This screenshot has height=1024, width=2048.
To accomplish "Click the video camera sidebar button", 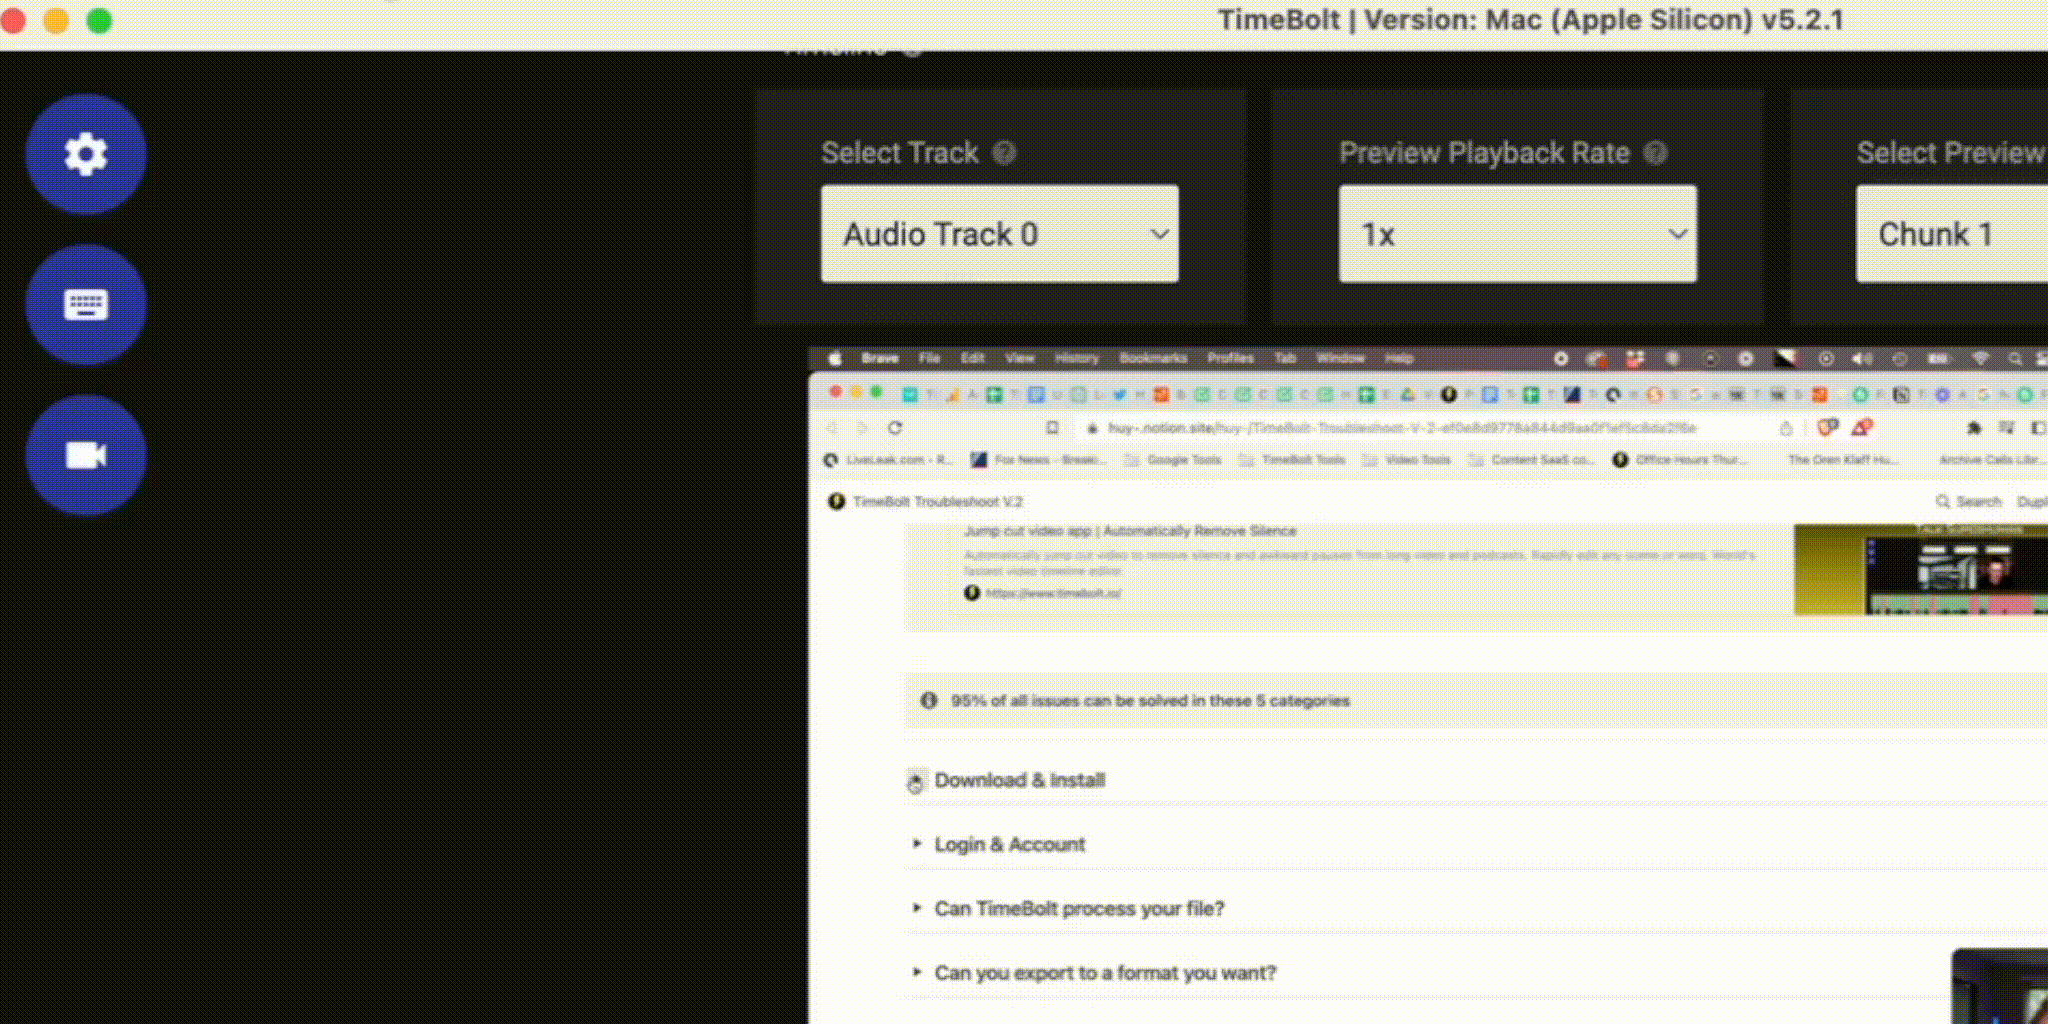I will pos(86,455).
